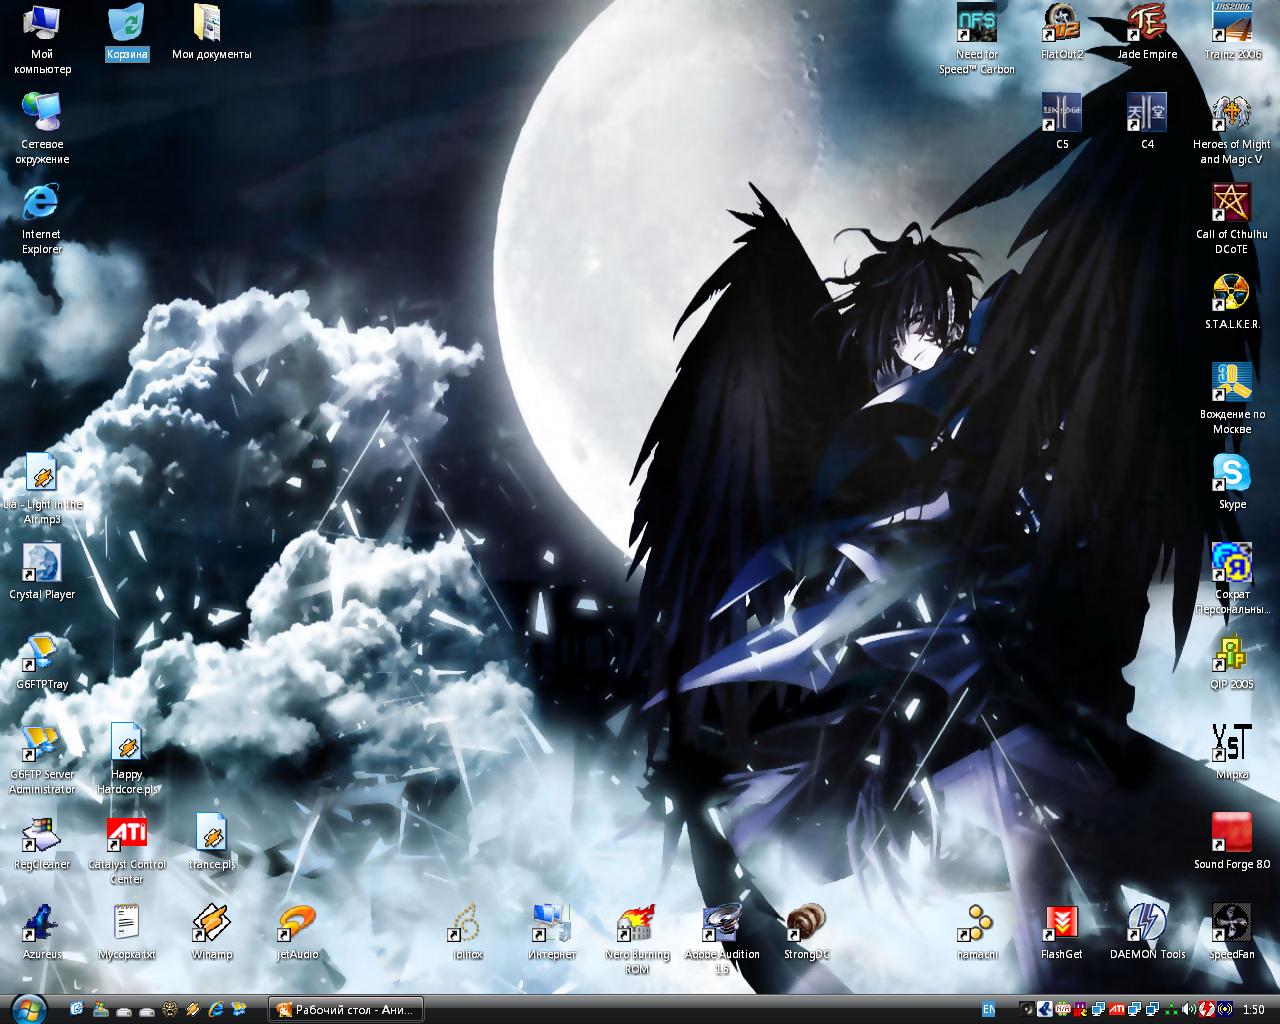Open the FlashGet red tray icon
Image resolution: width=1280 pixels, height=1024 pixels.
(1207, 1009)
